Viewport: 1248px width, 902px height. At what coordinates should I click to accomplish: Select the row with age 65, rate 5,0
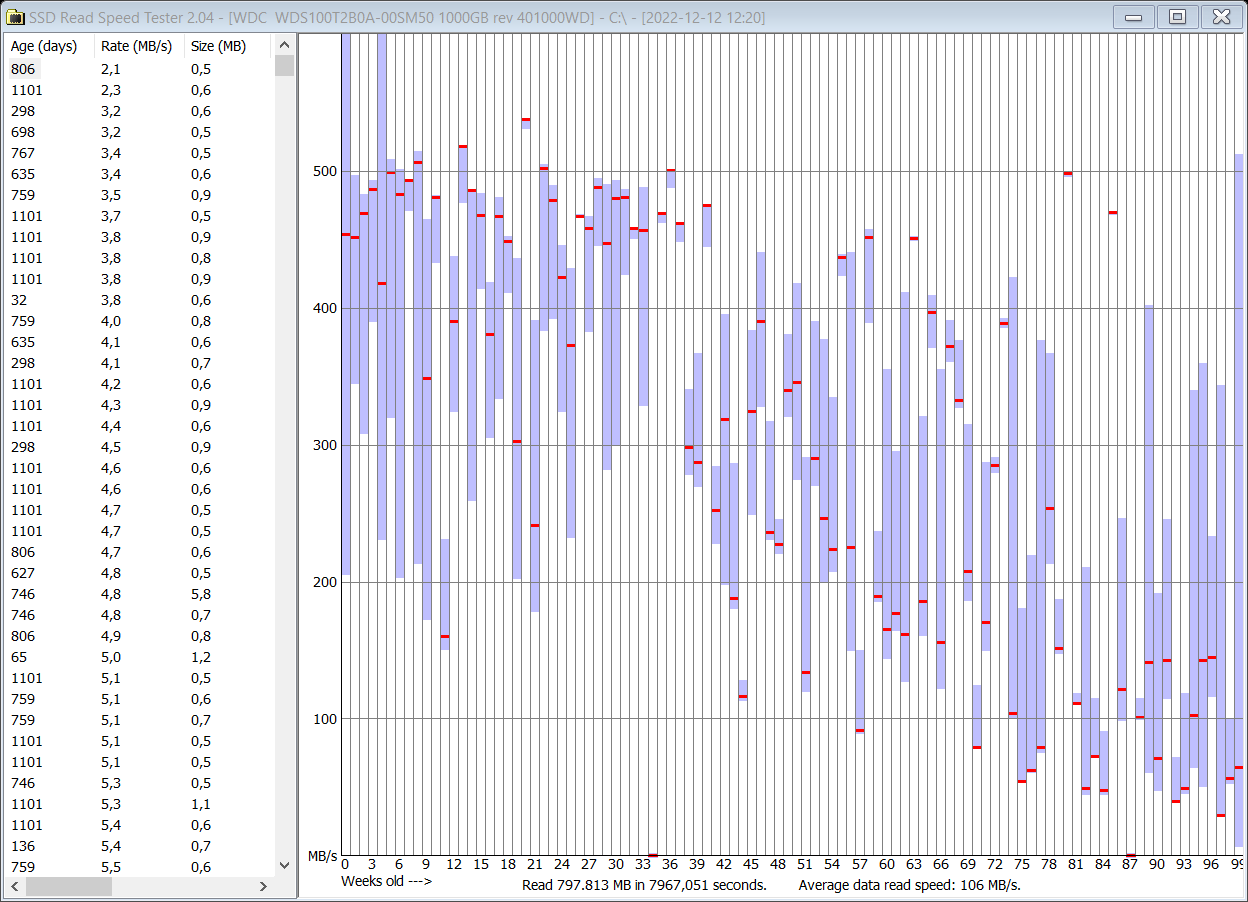point(140,657)
